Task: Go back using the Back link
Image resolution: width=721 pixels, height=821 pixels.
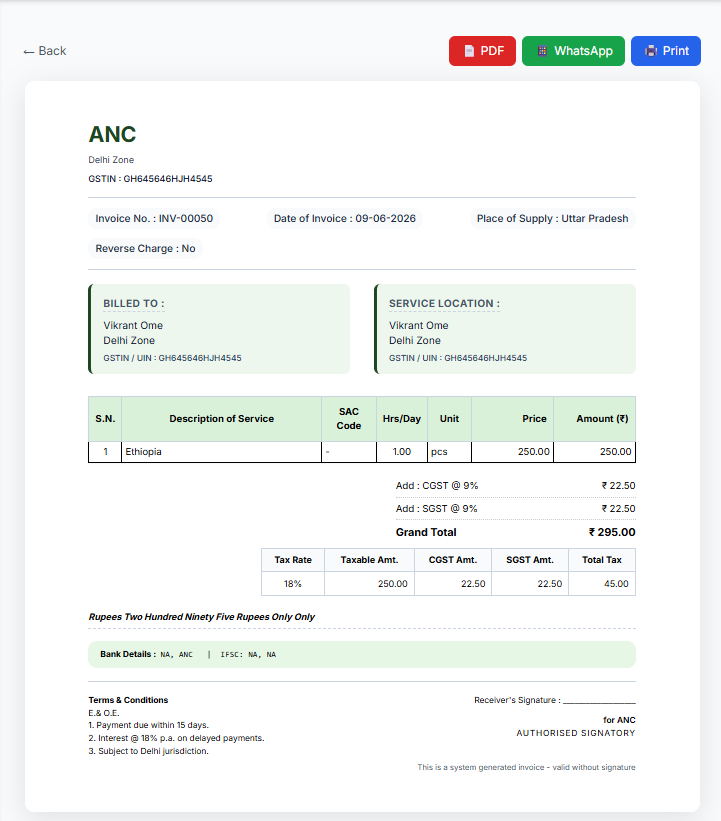Action: pyautogui.click(x=45, y=51)
